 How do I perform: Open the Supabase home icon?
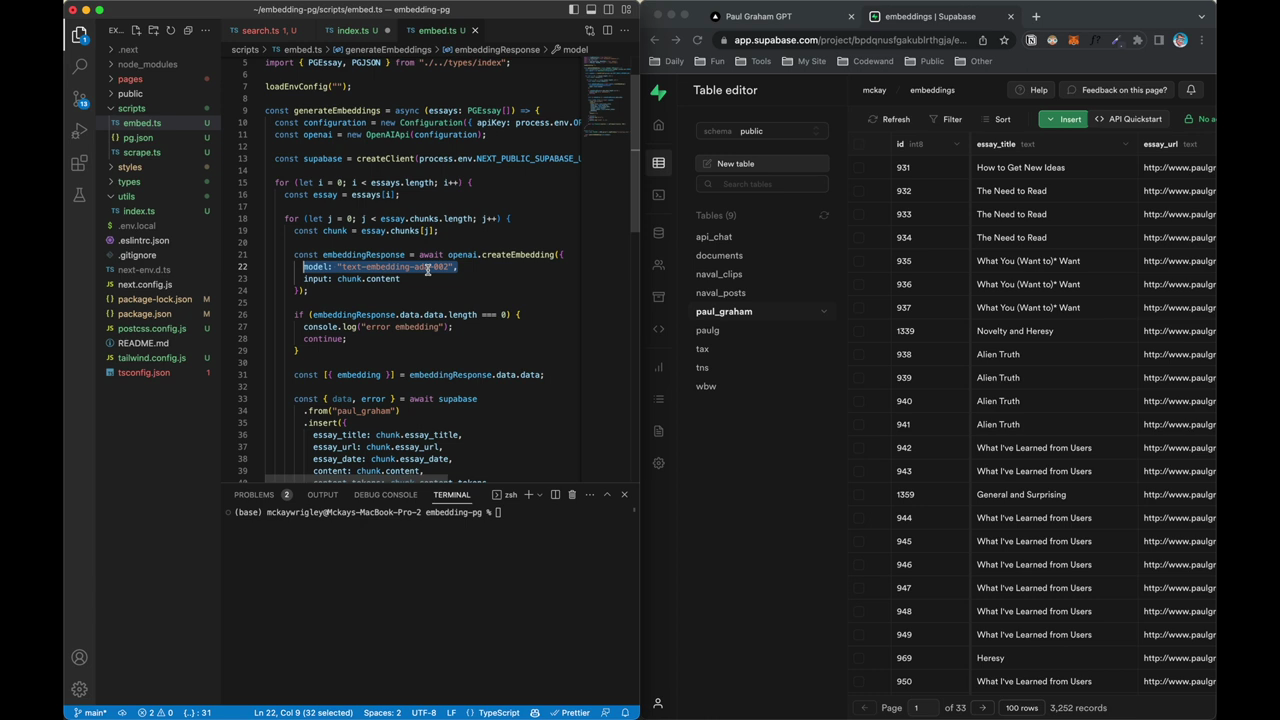pyautogui.click(x=658, y=125)
